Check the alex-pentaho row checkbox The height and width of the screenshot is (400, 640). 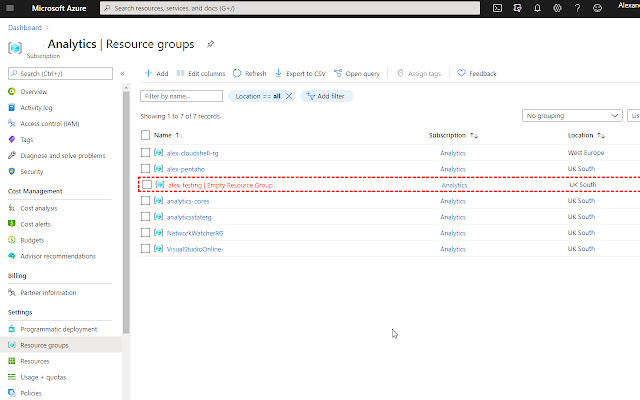[x=145, y=169]
